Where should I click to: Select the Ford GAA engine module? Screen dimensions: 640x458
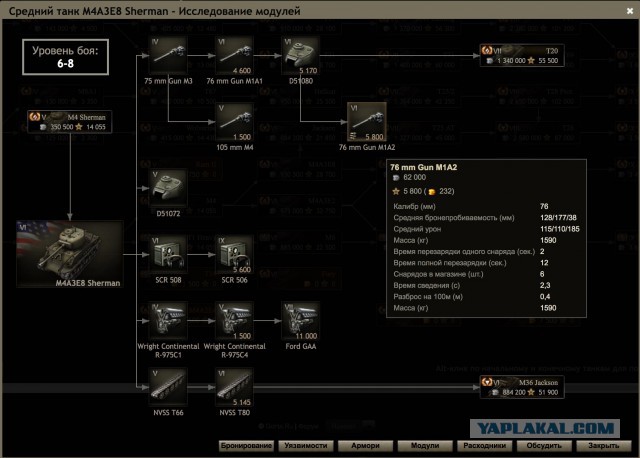point(300,321)
